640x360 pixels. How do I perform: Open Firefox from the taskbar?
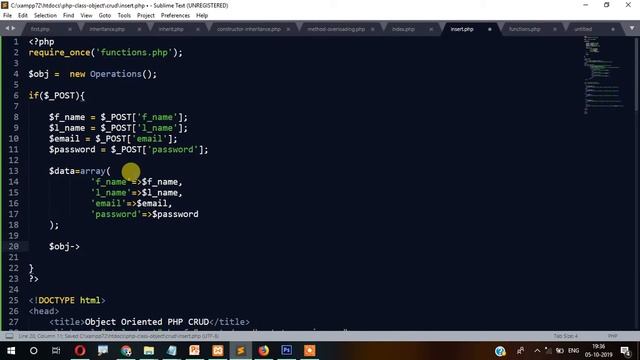click(264, 351)
